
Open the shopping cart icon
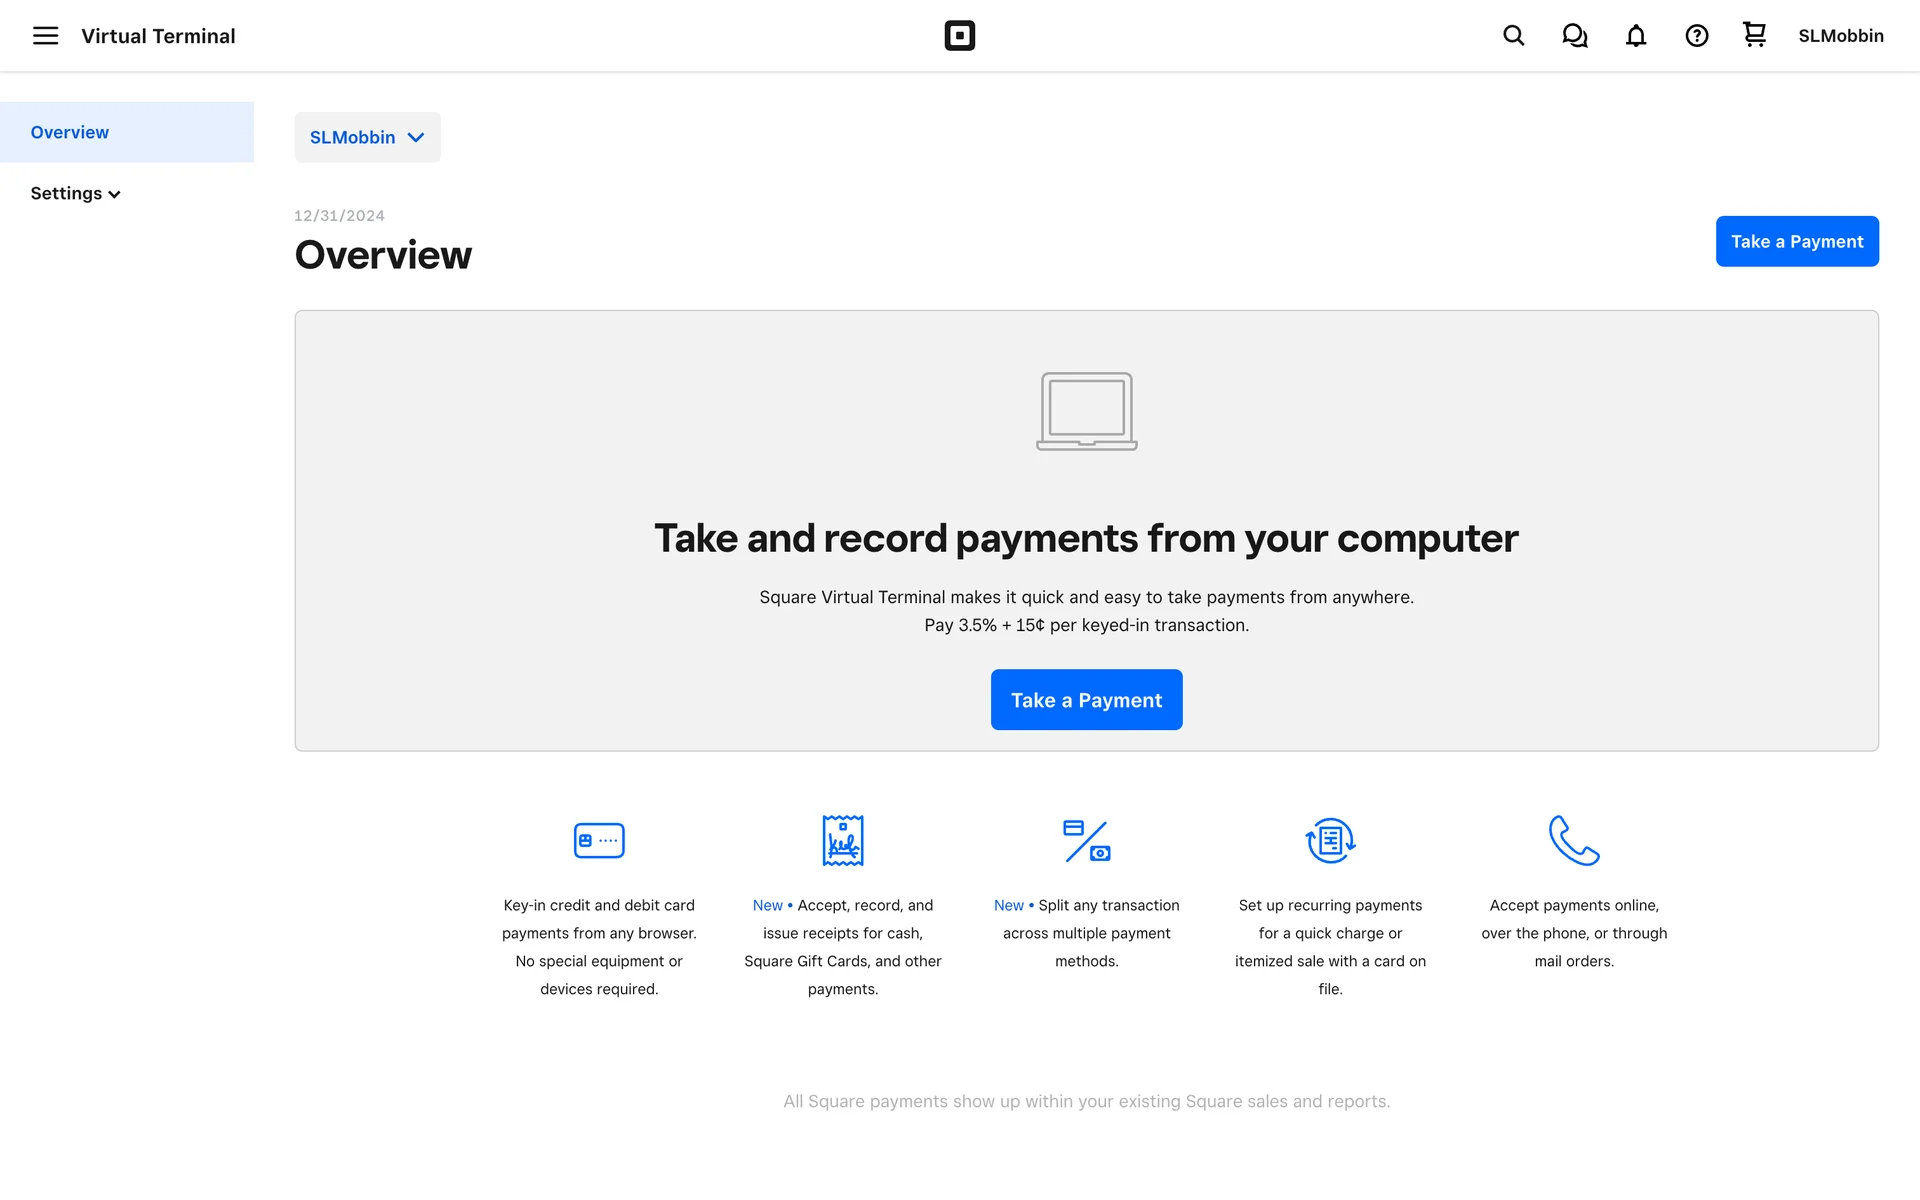point(1754,35)
